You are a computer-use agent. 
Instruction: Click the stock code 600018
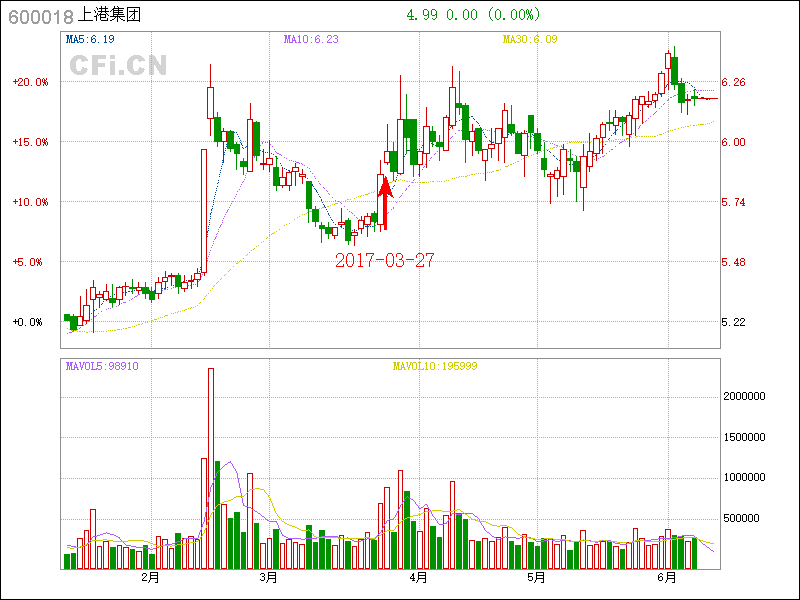point(41,17)
